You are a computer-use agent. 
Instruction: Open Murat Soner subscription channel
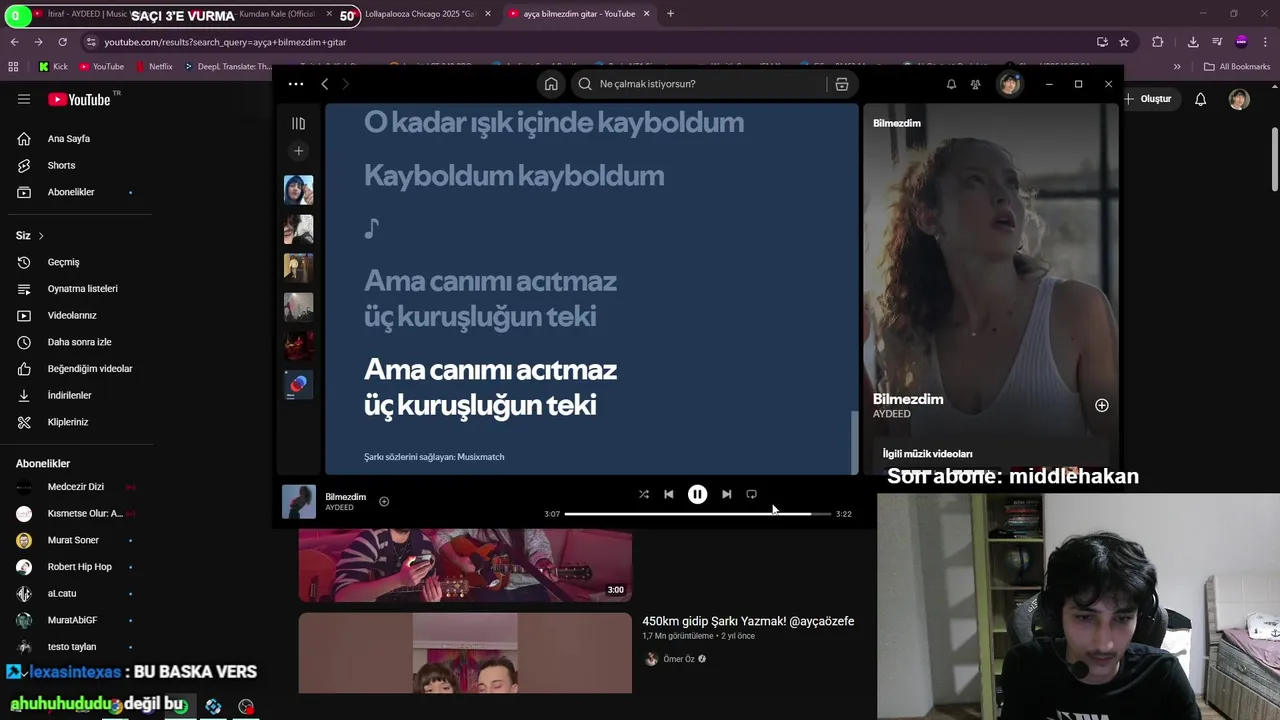(76, 540)
